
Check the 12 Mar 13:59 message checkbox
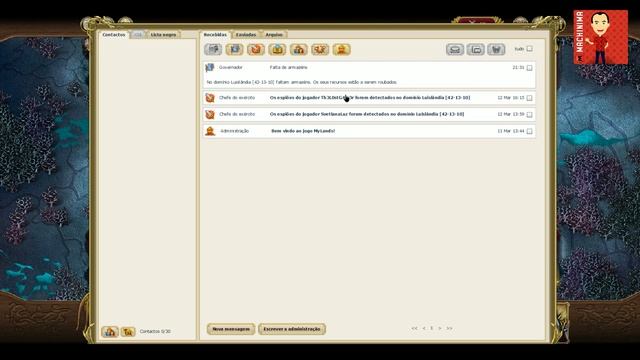click(x=529, y=115)
